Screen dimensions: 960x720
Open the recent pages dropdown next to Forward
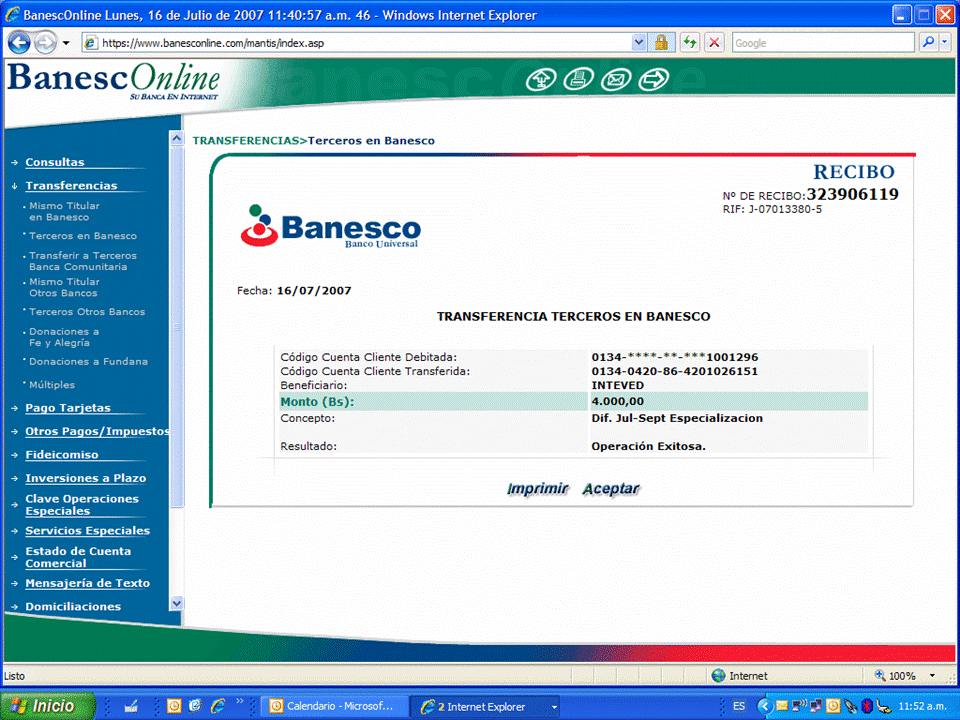[66, 43]
